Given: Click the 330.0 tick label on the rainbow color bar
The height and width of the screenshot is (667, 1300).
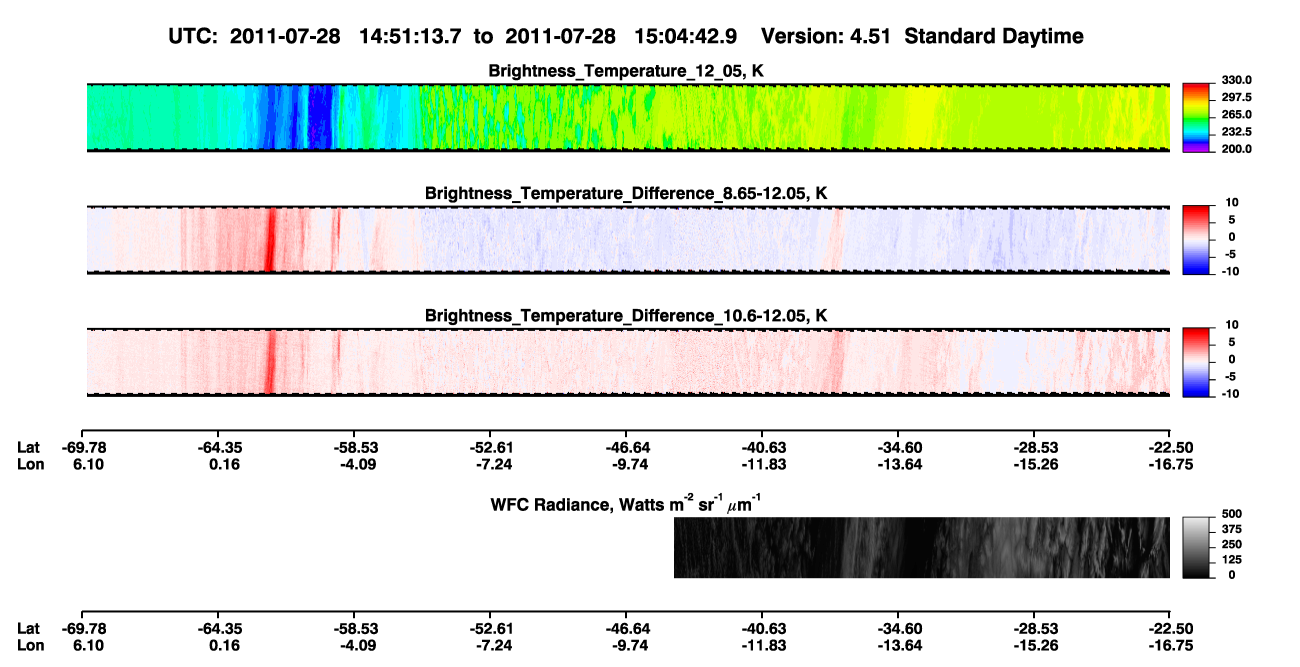Looking at the screenshot, I should tap(1235, 80).
